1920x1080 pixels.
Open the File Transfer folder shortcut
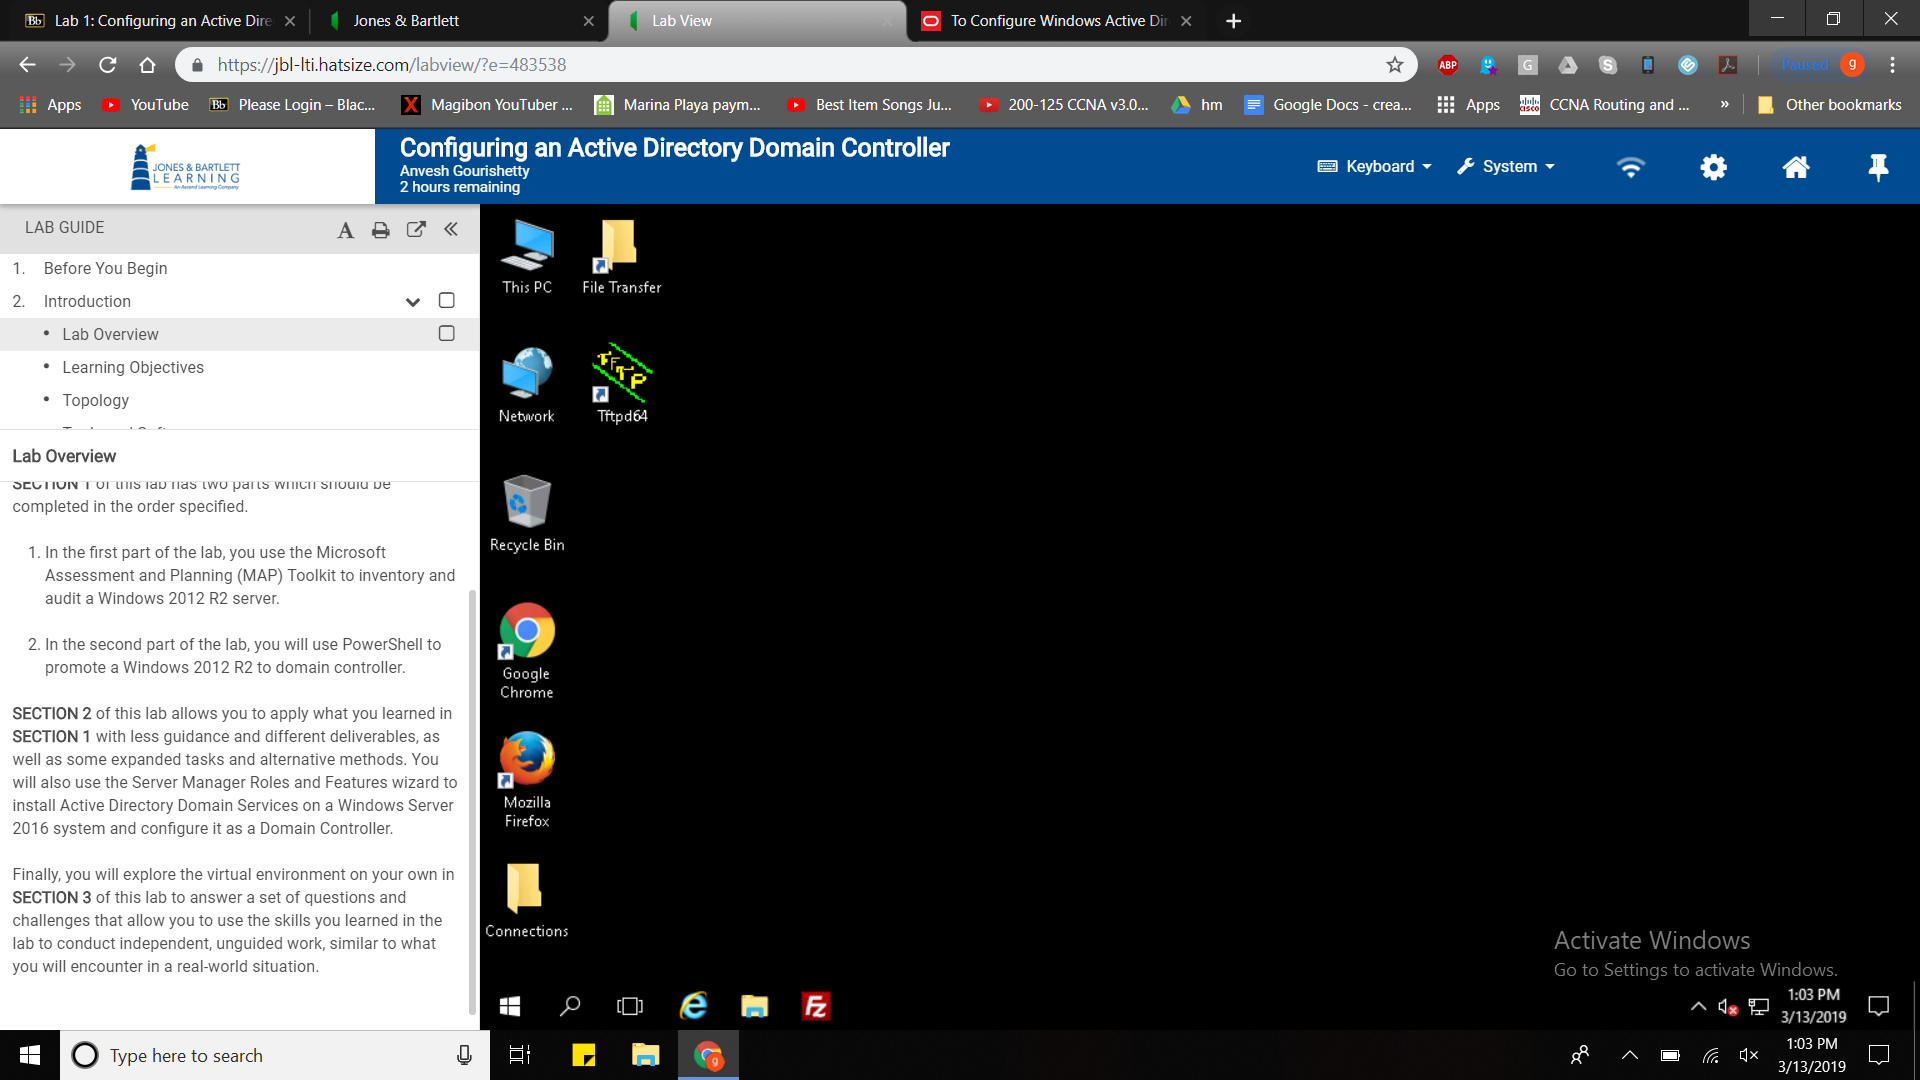[621, 257]
